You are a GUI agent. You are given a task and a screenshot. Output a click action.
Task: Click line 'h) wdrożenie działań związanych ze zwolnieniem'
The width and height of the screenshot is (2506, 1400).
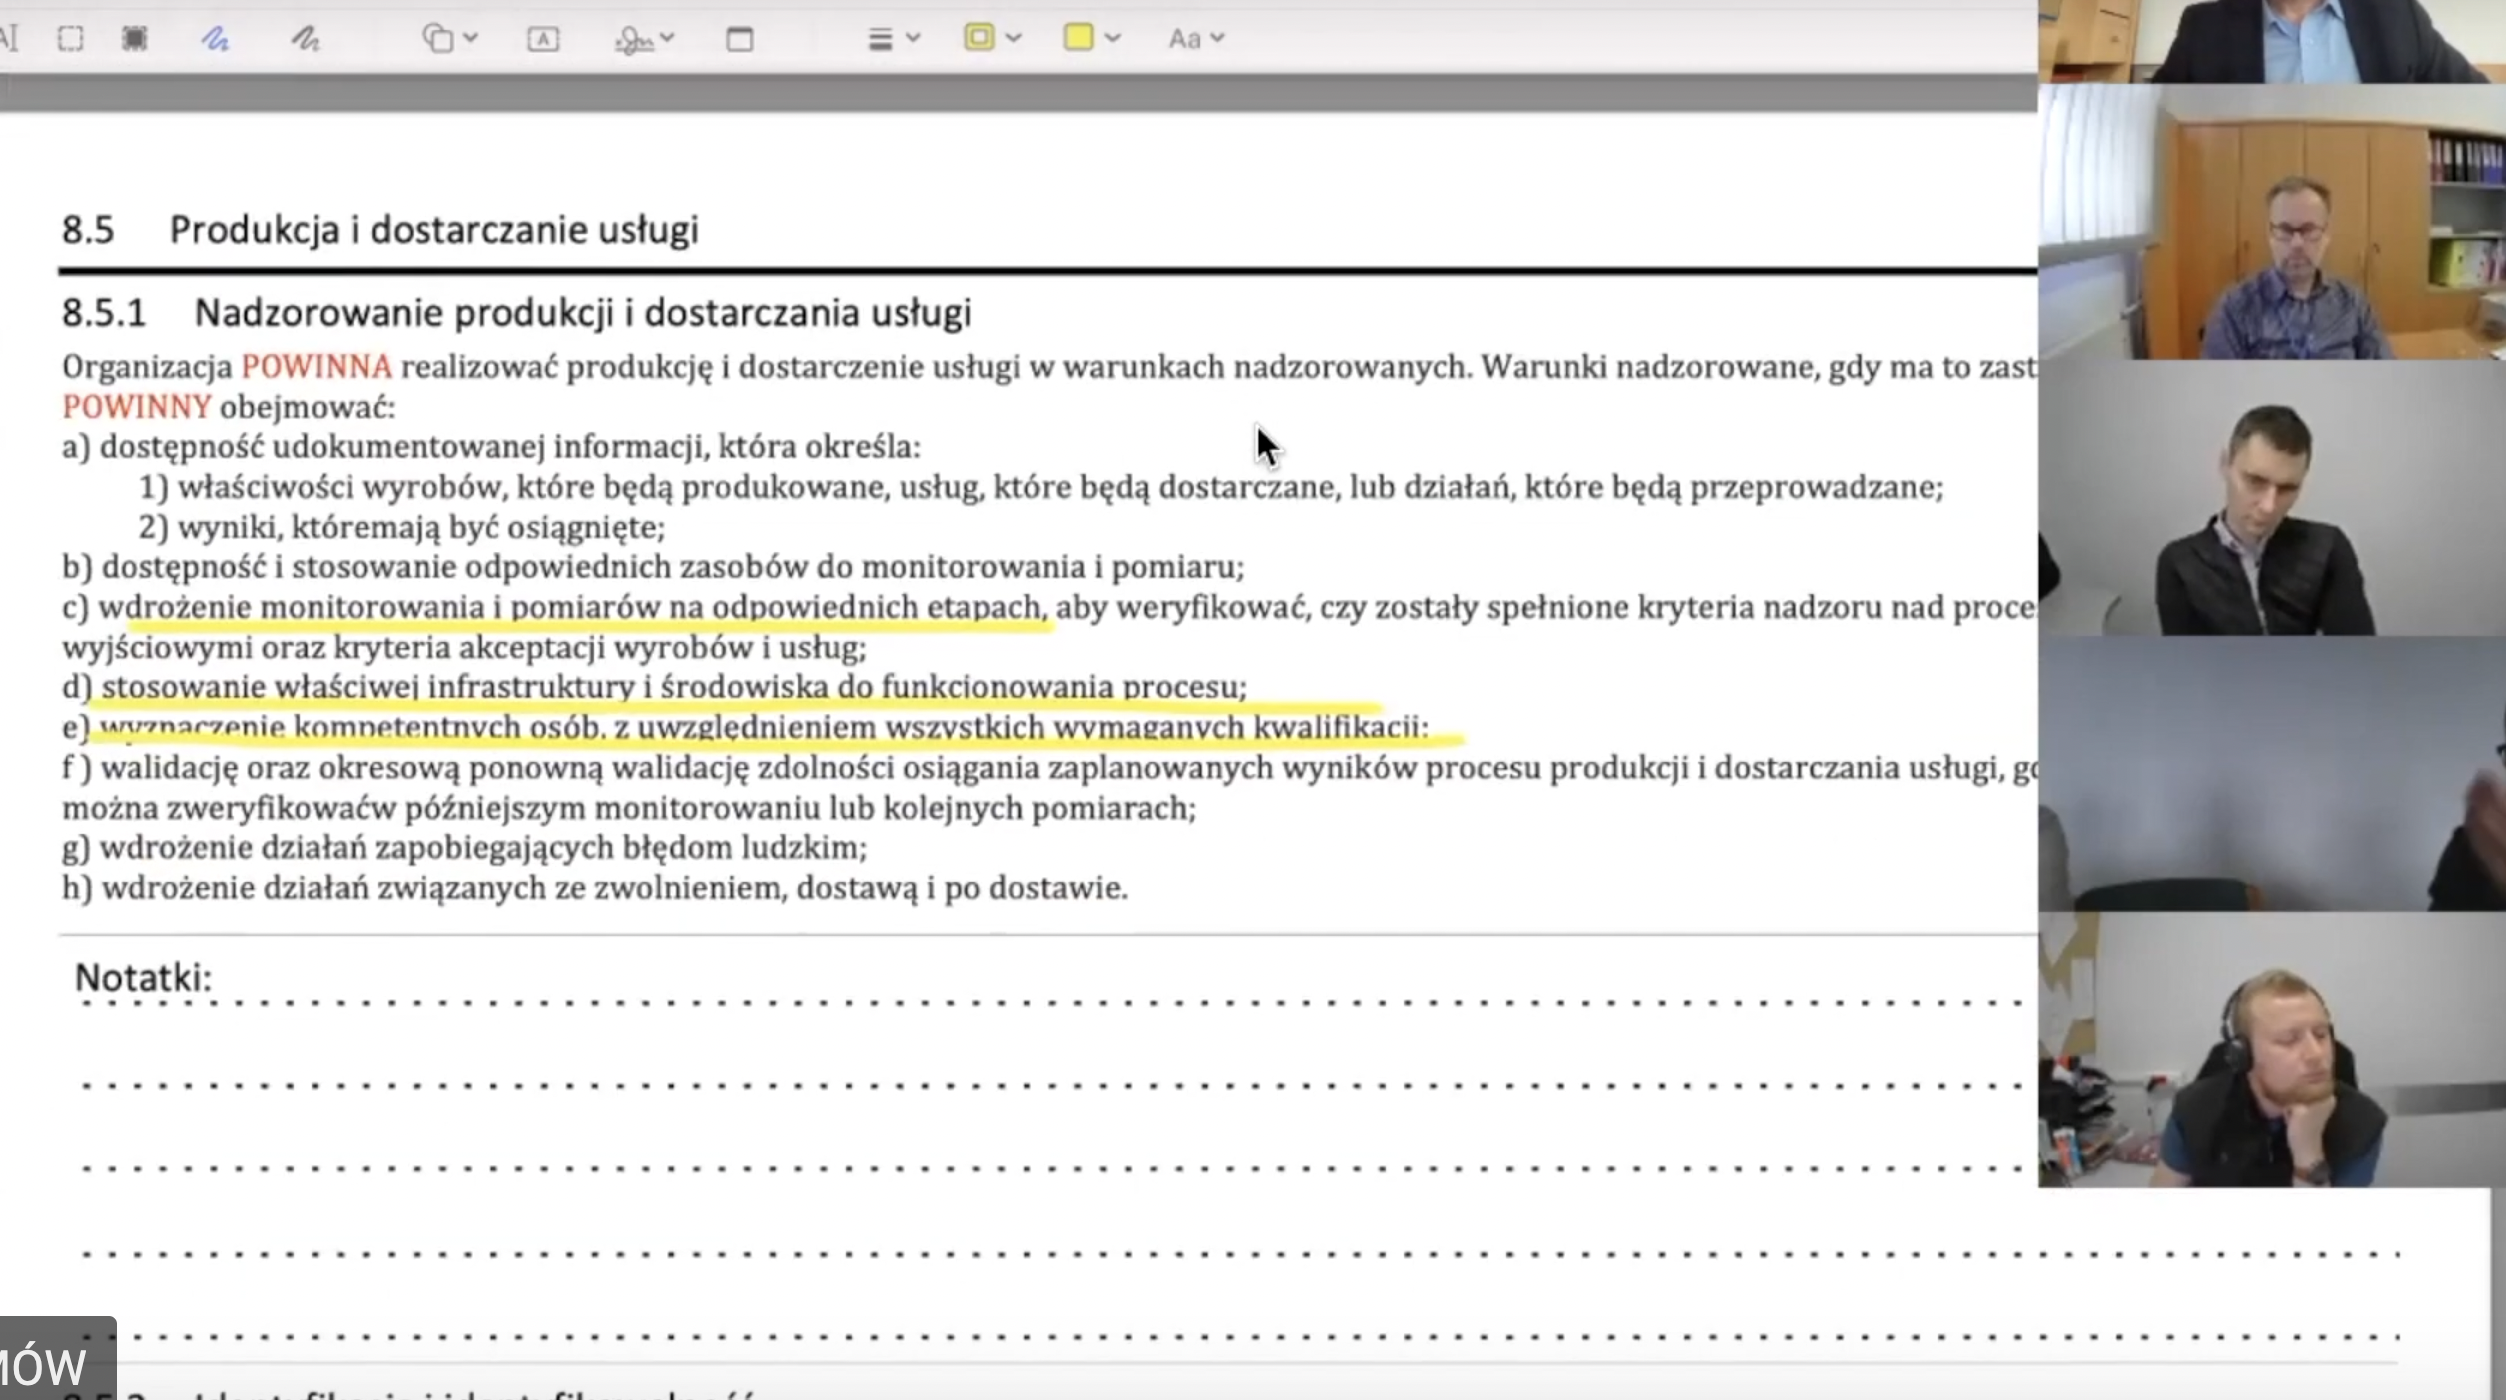[595, 888]
